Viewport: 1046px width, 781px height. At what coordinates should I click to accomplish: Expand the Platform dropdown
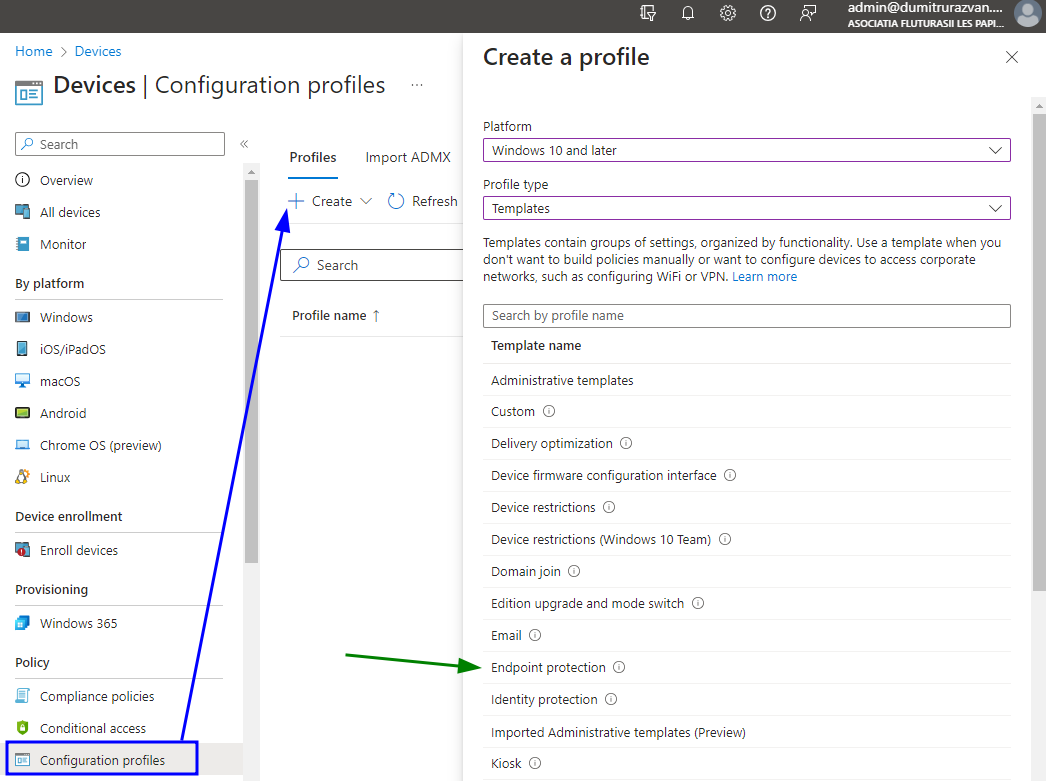click(x=746, y=150)
